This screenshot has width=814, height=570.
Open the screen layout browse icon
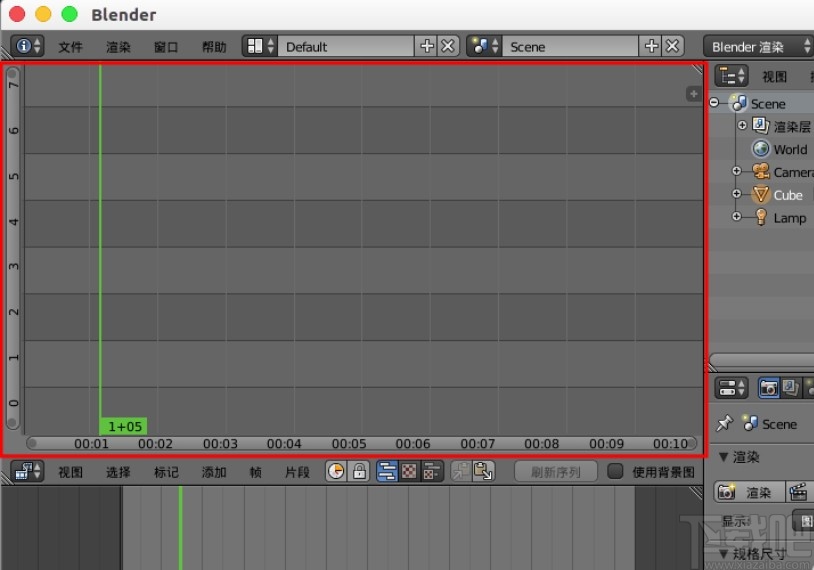point(260,46)
